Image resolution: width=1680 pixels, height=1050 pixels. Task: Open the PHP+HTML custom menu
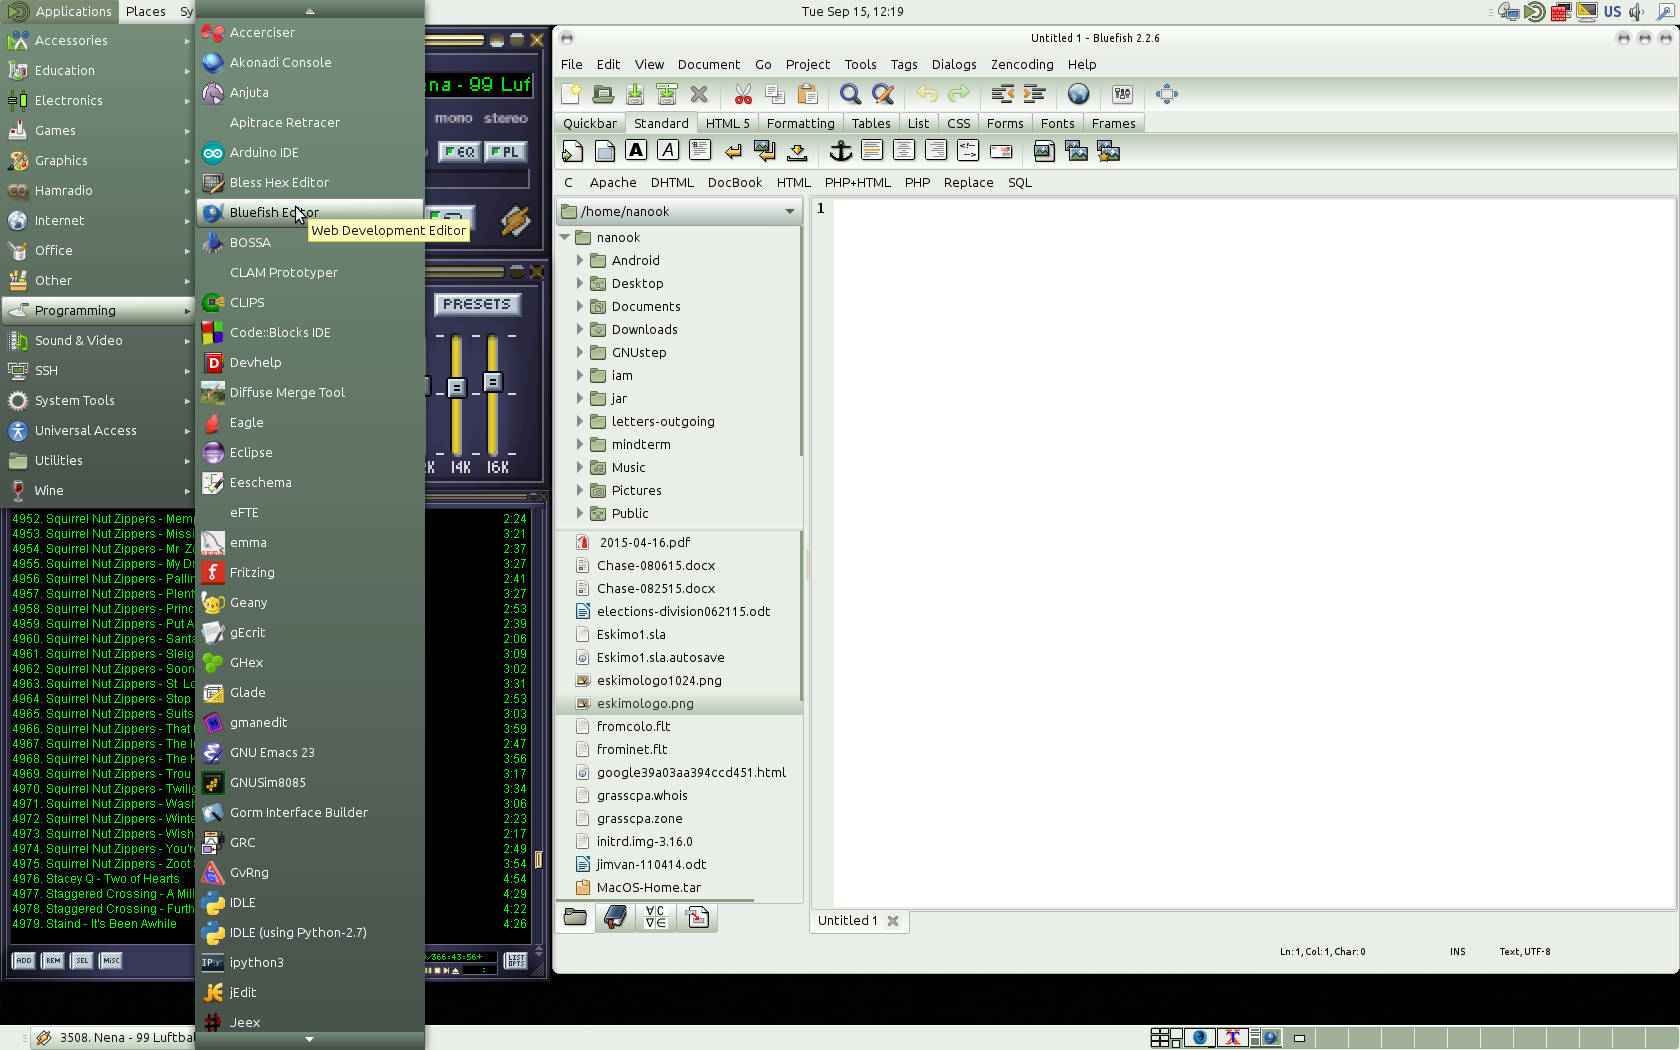click(x=857, y=182)
